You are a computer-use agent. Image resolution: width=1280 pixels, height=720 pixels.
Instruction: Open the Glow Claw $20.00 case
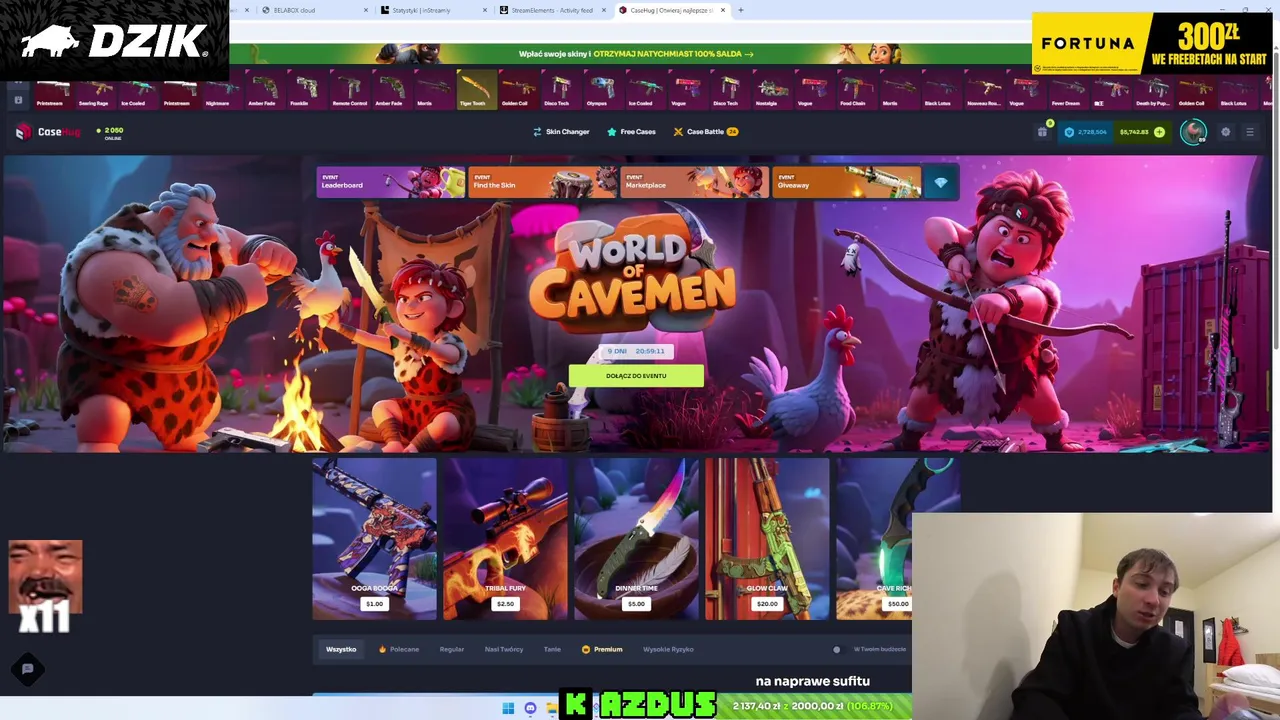[767, 539]
